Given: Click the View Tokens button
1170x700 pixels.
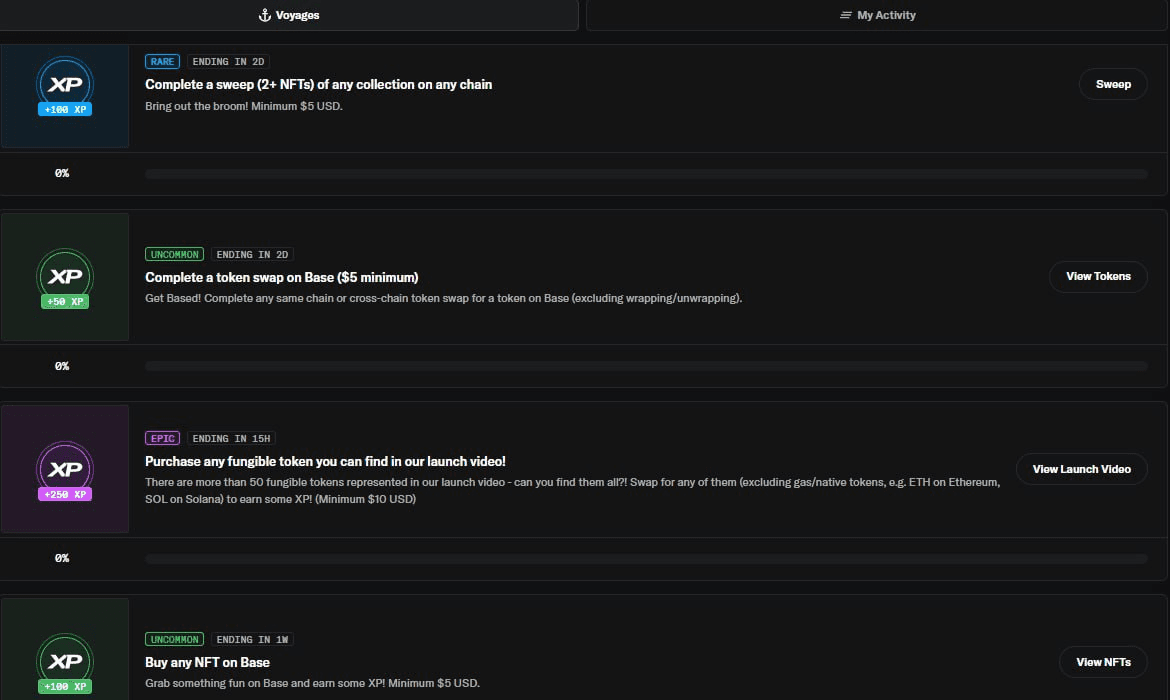Looking at the screenshot, I should (1098, 276).
